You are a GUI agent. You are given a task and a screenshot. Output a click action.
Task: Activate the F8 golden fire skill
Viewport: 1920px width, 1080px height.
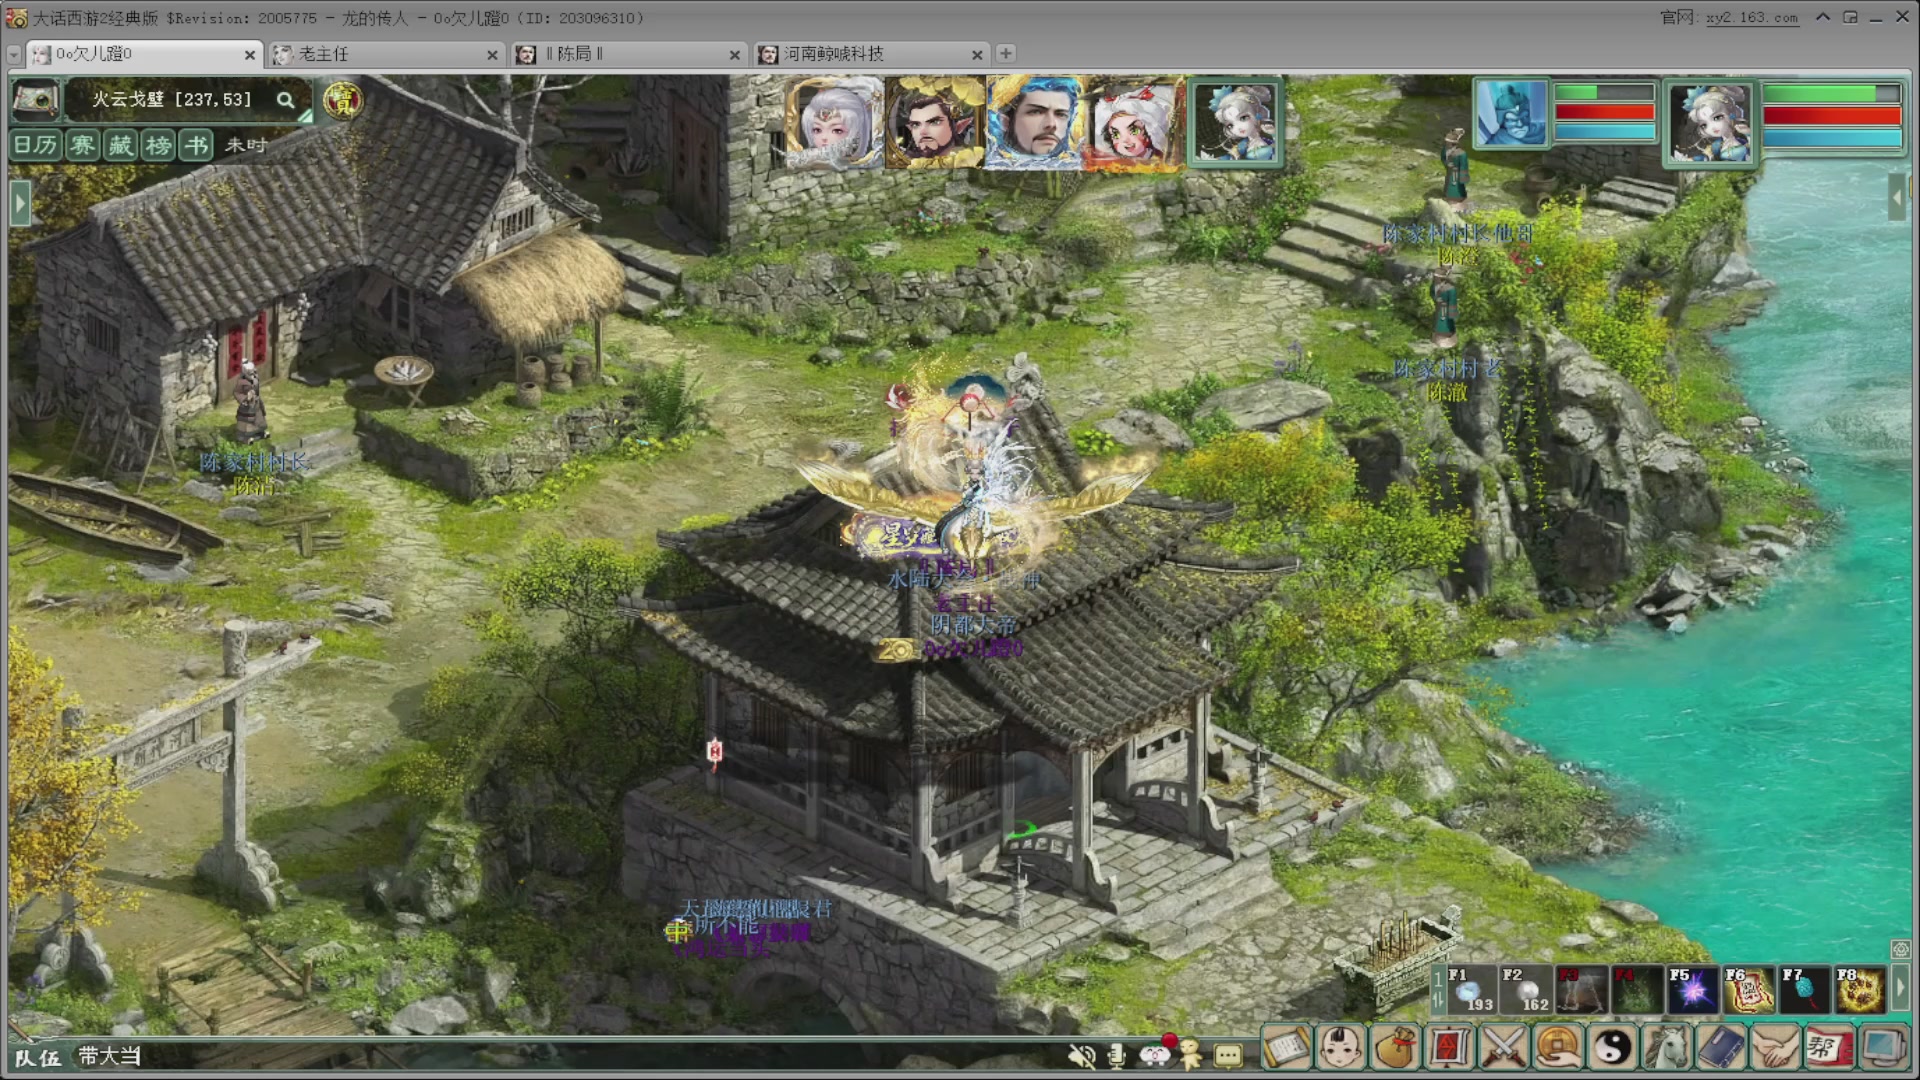point(1860,989)
